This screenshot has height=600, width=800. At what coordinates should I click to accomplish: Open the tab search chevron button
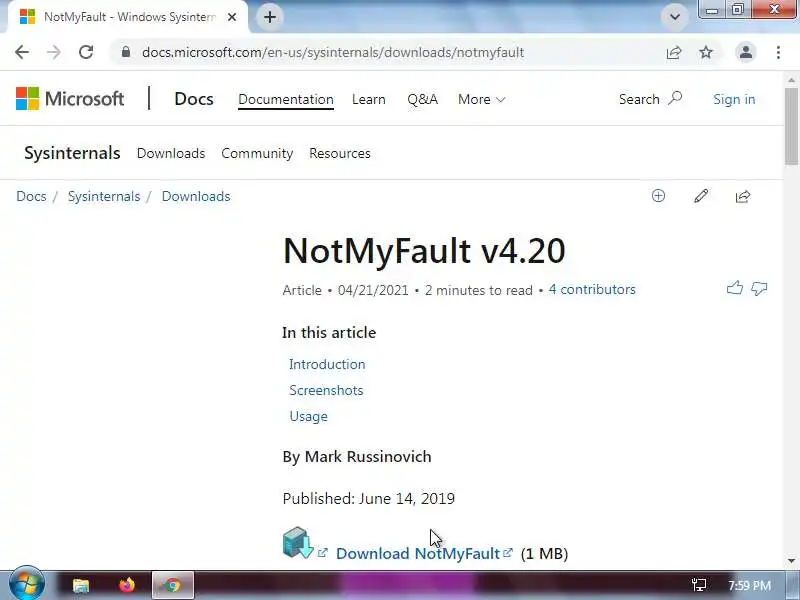point(674,17)
